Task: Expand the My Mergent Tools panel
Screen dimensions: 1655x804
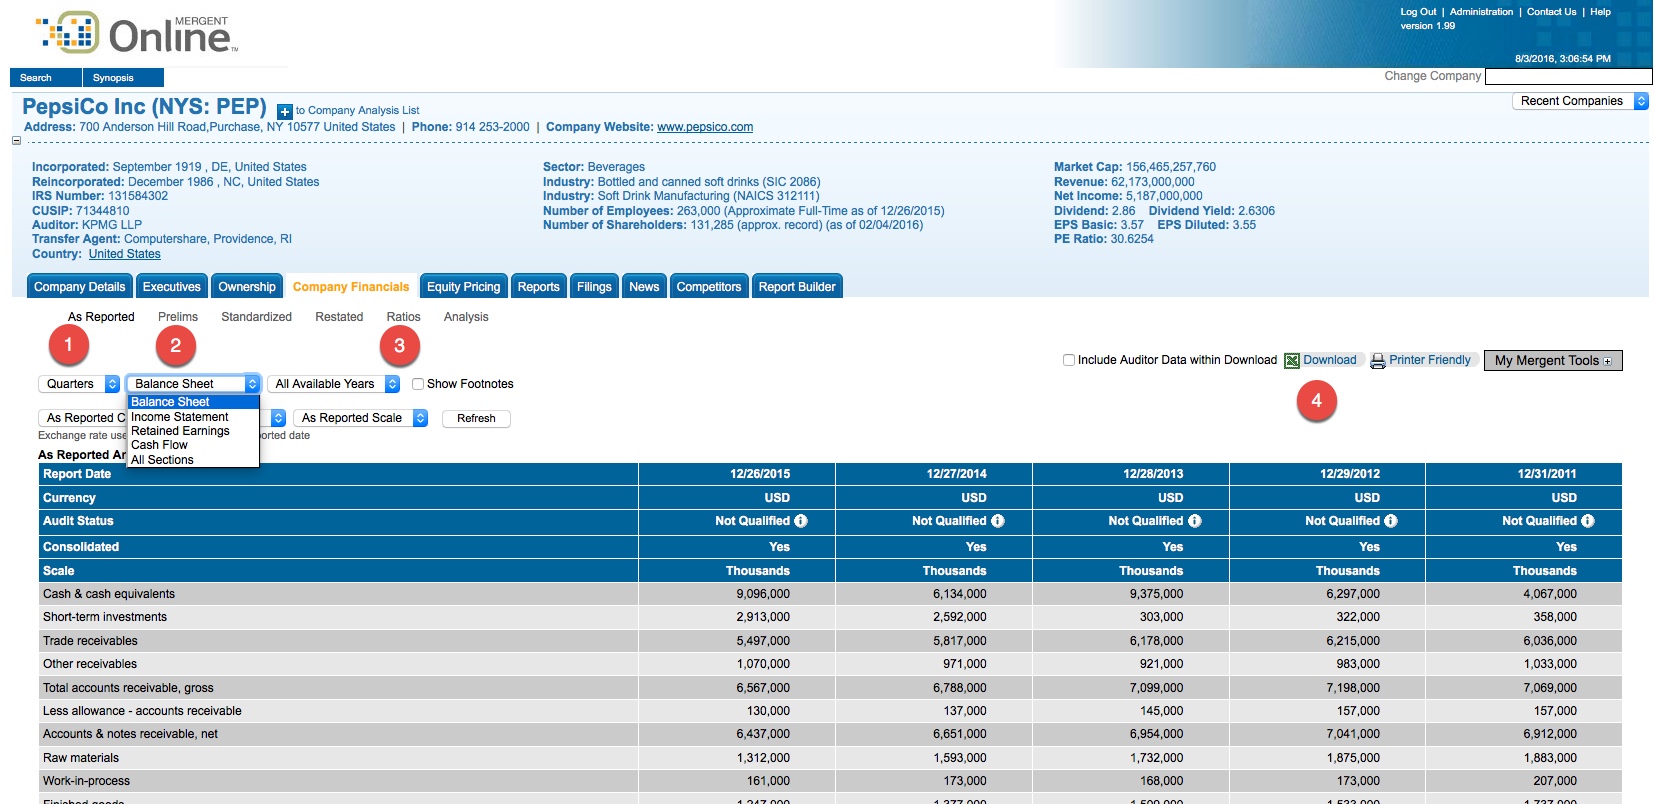Action: point(1553,361)
